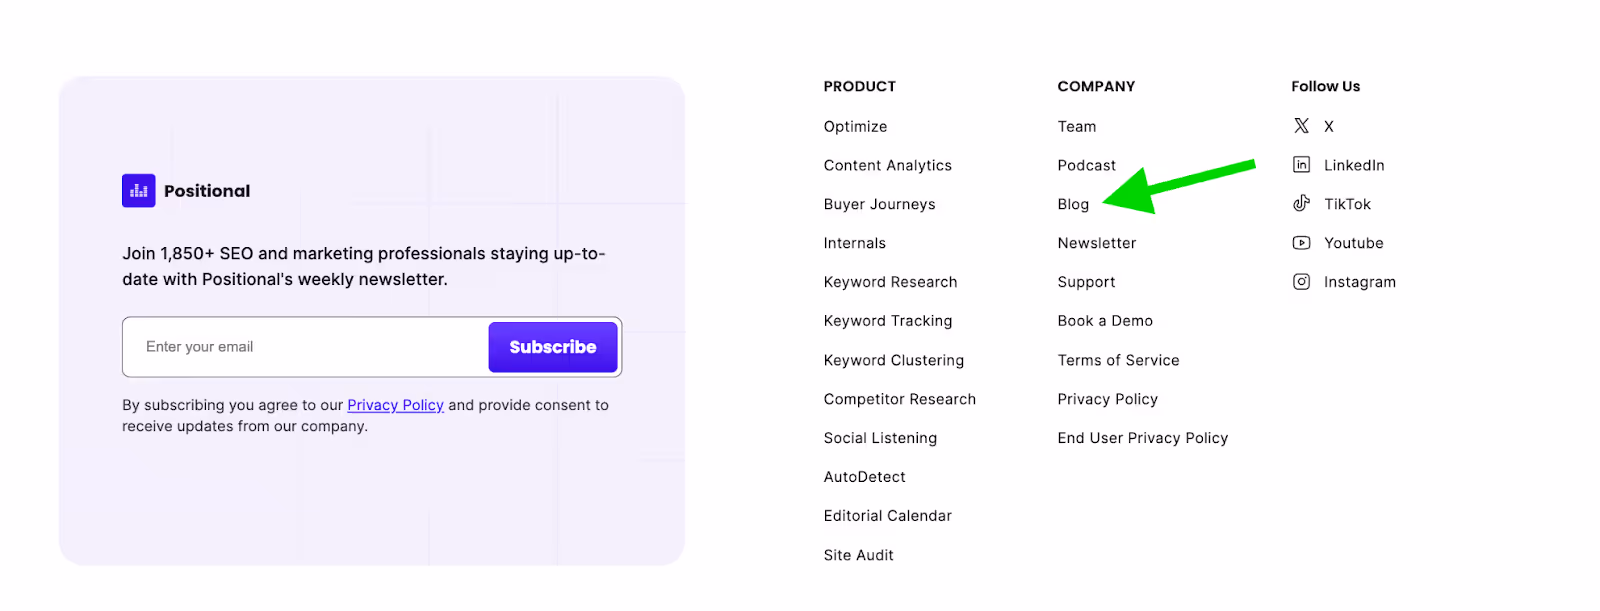The width and height of the screenshot is (1600, 611).
Task: Open End User Privacy Policy
Action: click(1143, 438)
